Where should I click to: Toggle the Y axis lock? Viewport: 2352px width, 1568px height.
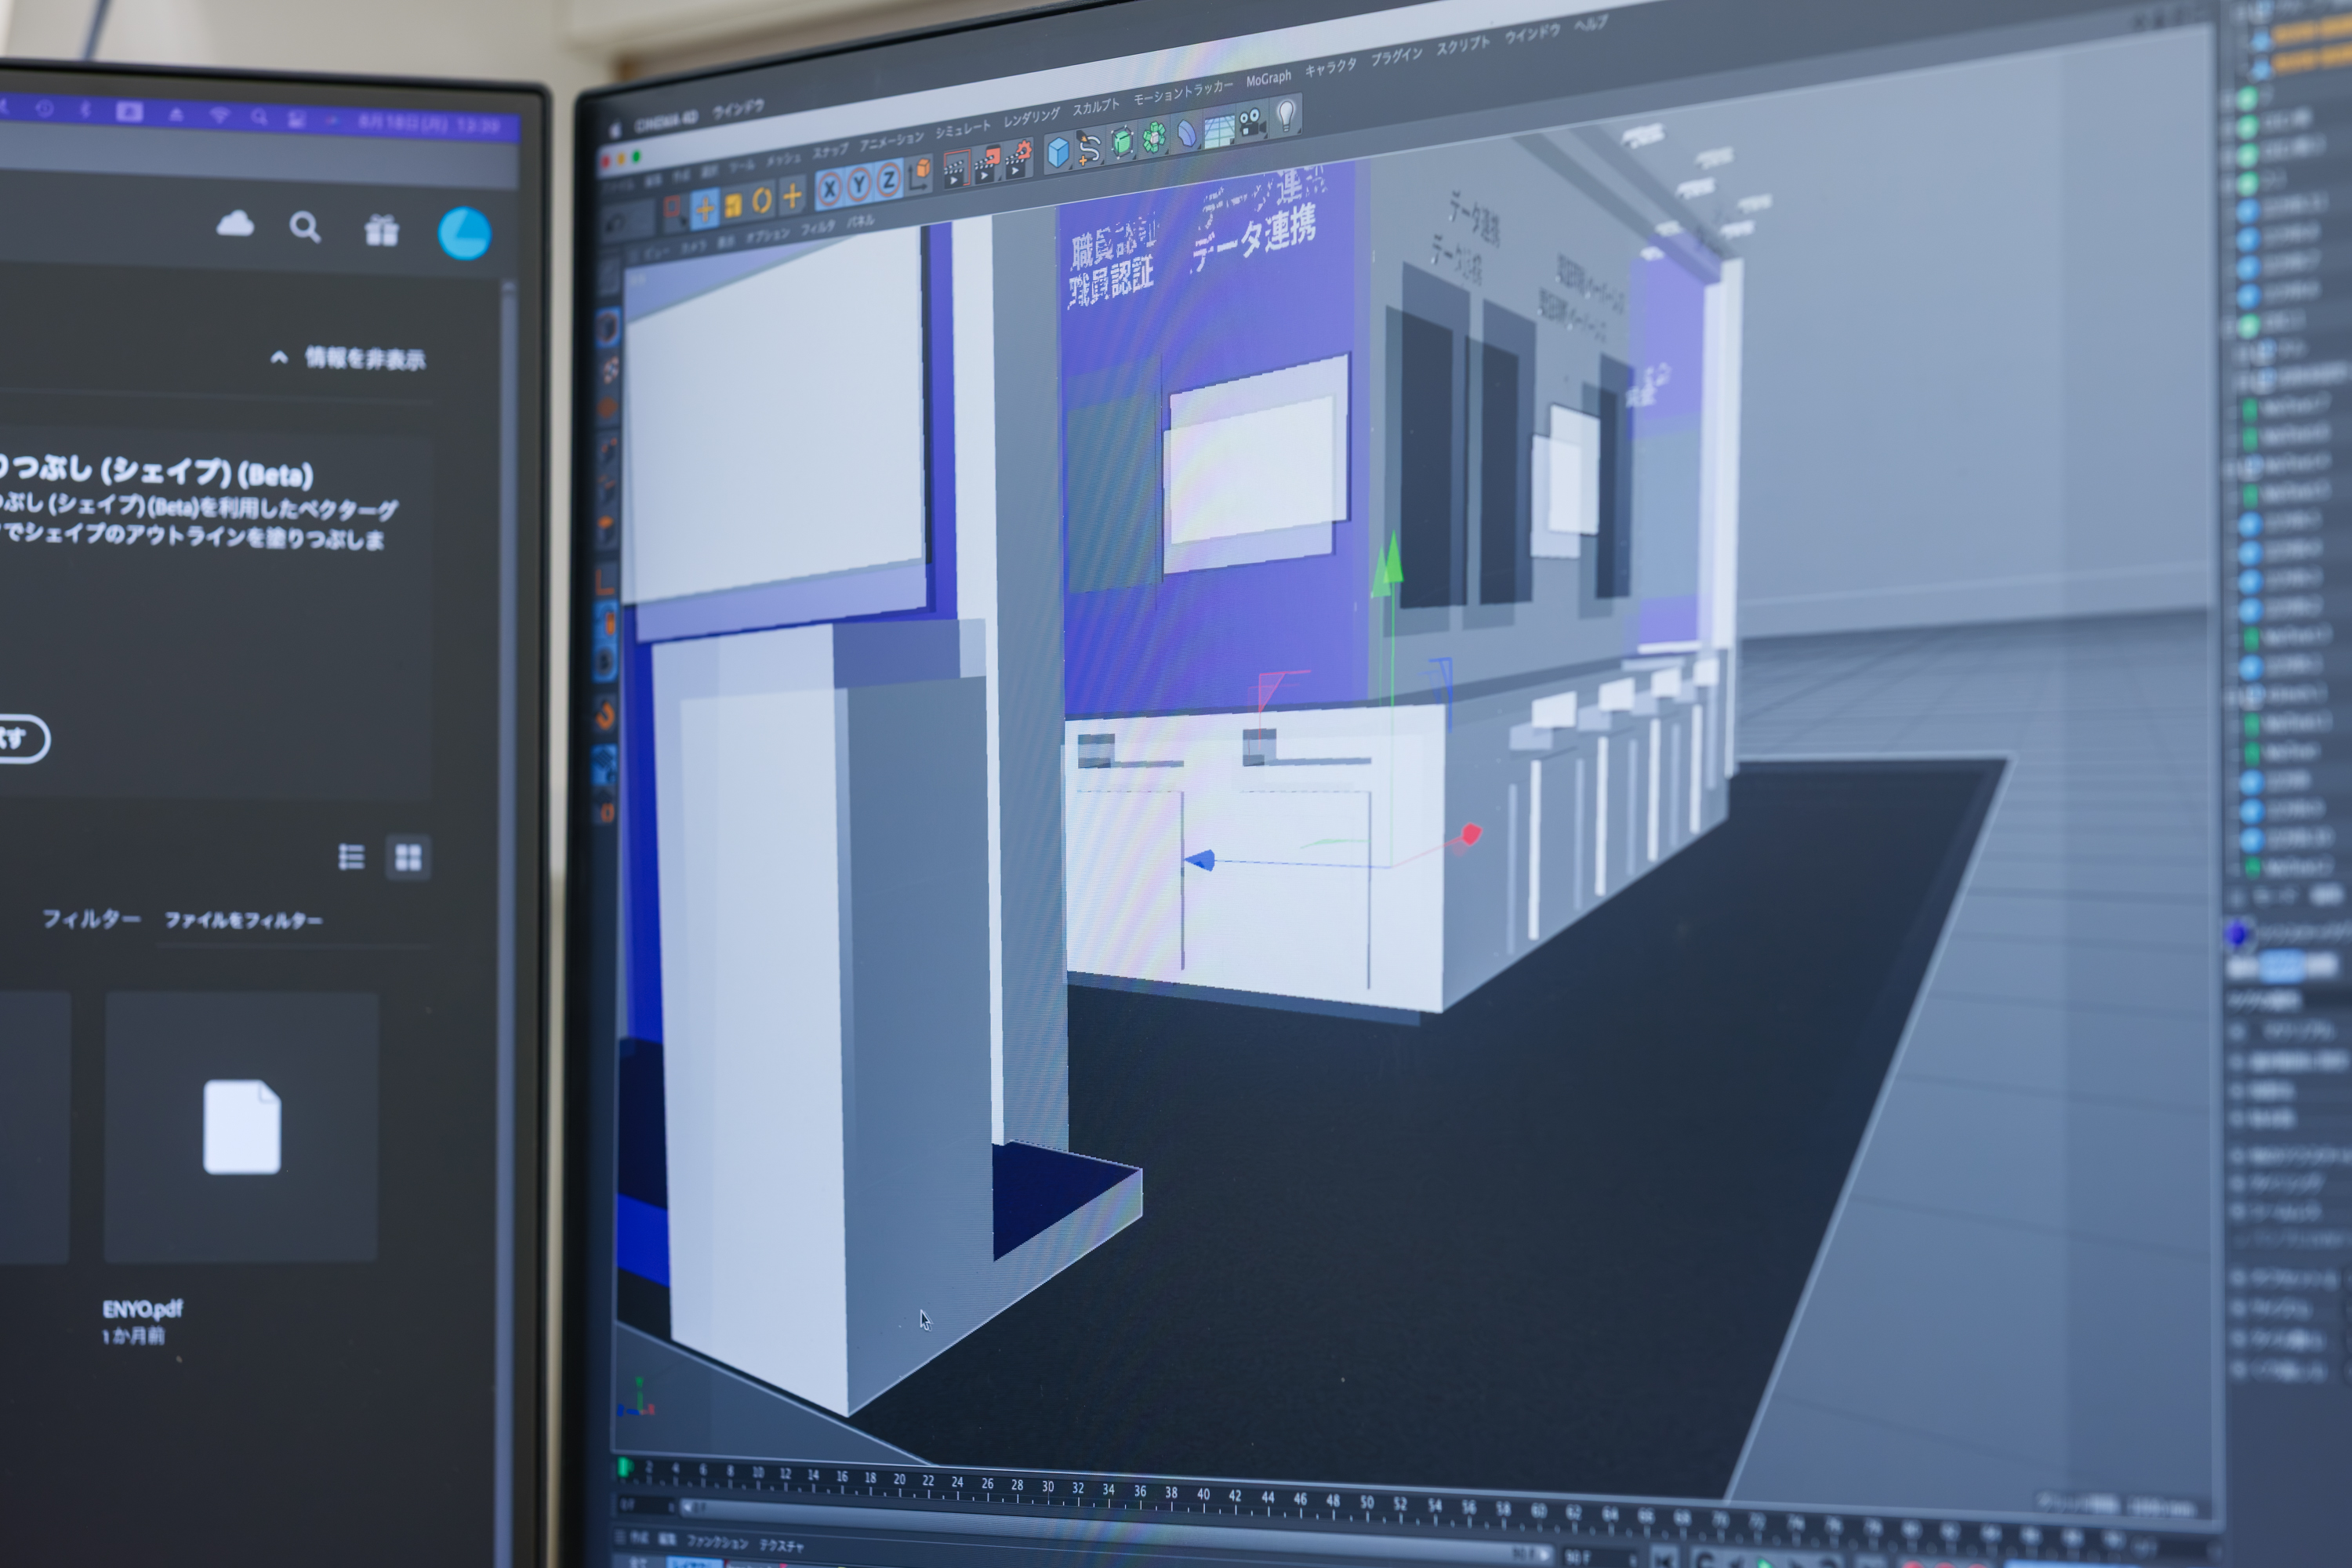pyautogui.click(x=859, y=186)
